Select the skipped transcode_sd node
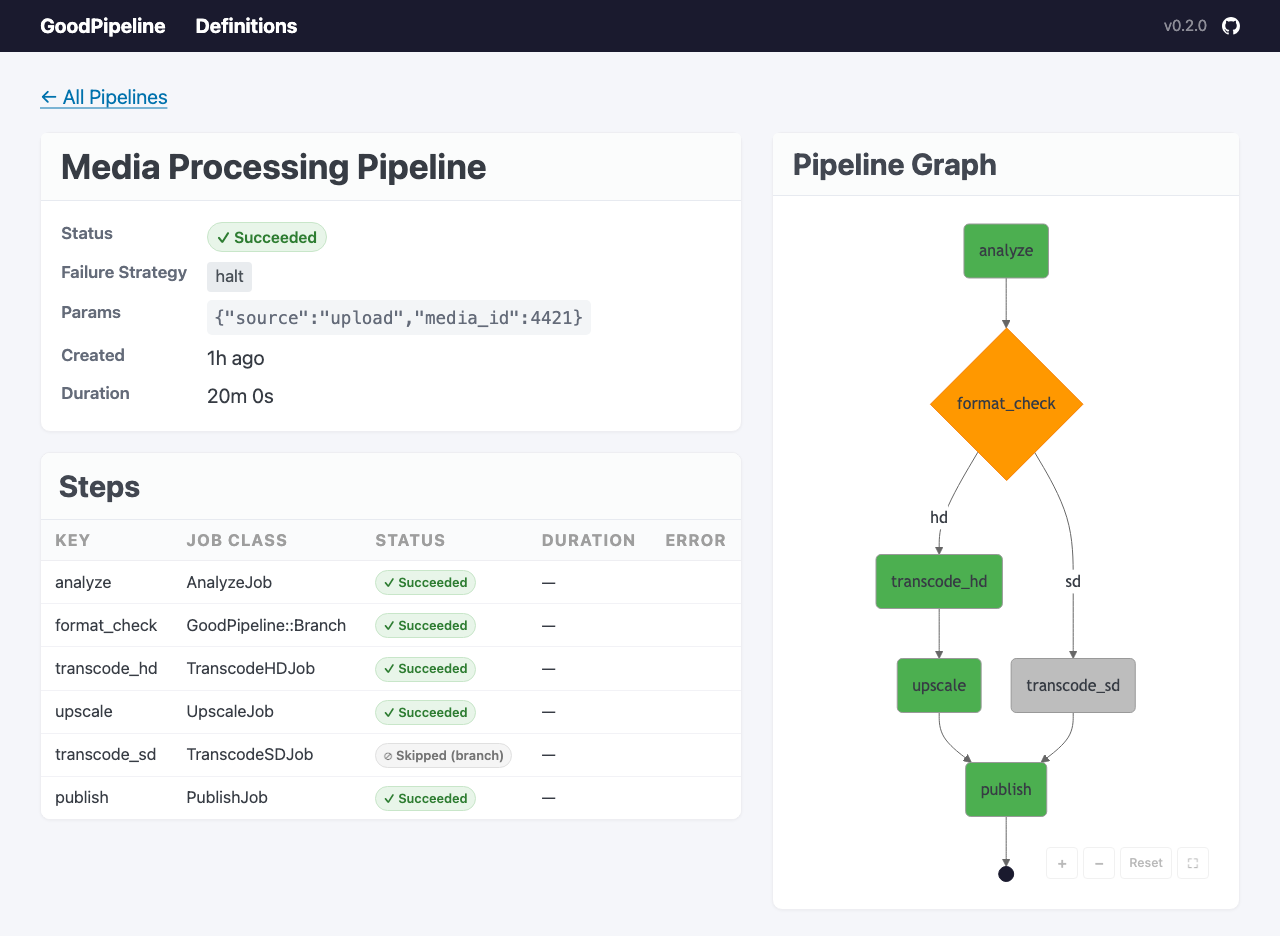 click(1072, 685)
